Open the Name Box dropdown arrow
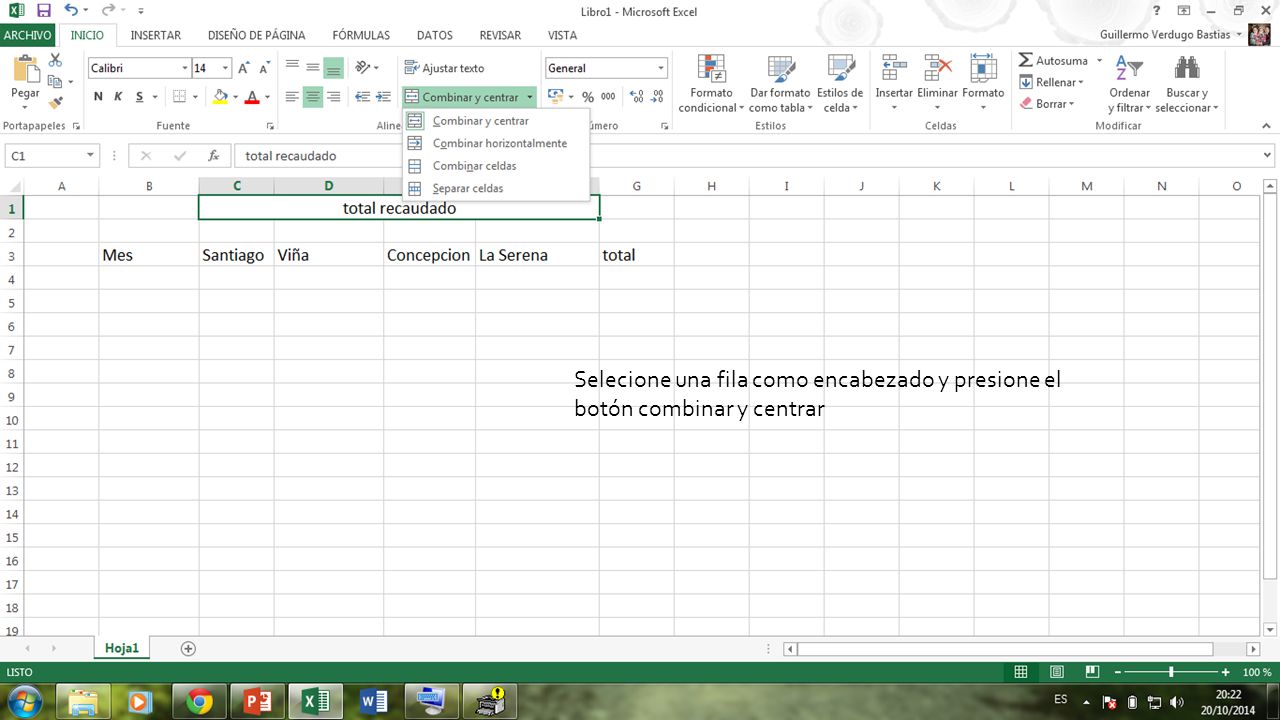This screenshot has width=1280, height=720. click(x=90, y=156)
